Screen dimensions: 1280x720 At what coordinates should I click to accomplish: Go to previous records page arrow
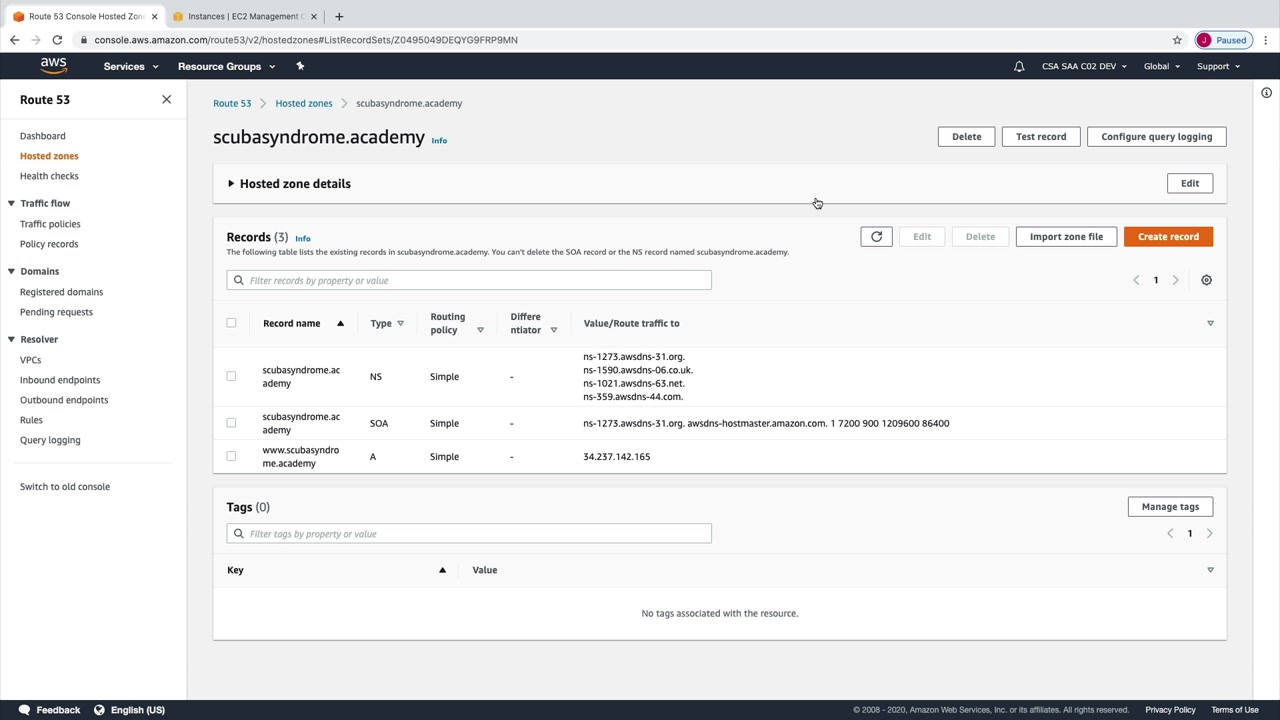(x=1136, y=280)
